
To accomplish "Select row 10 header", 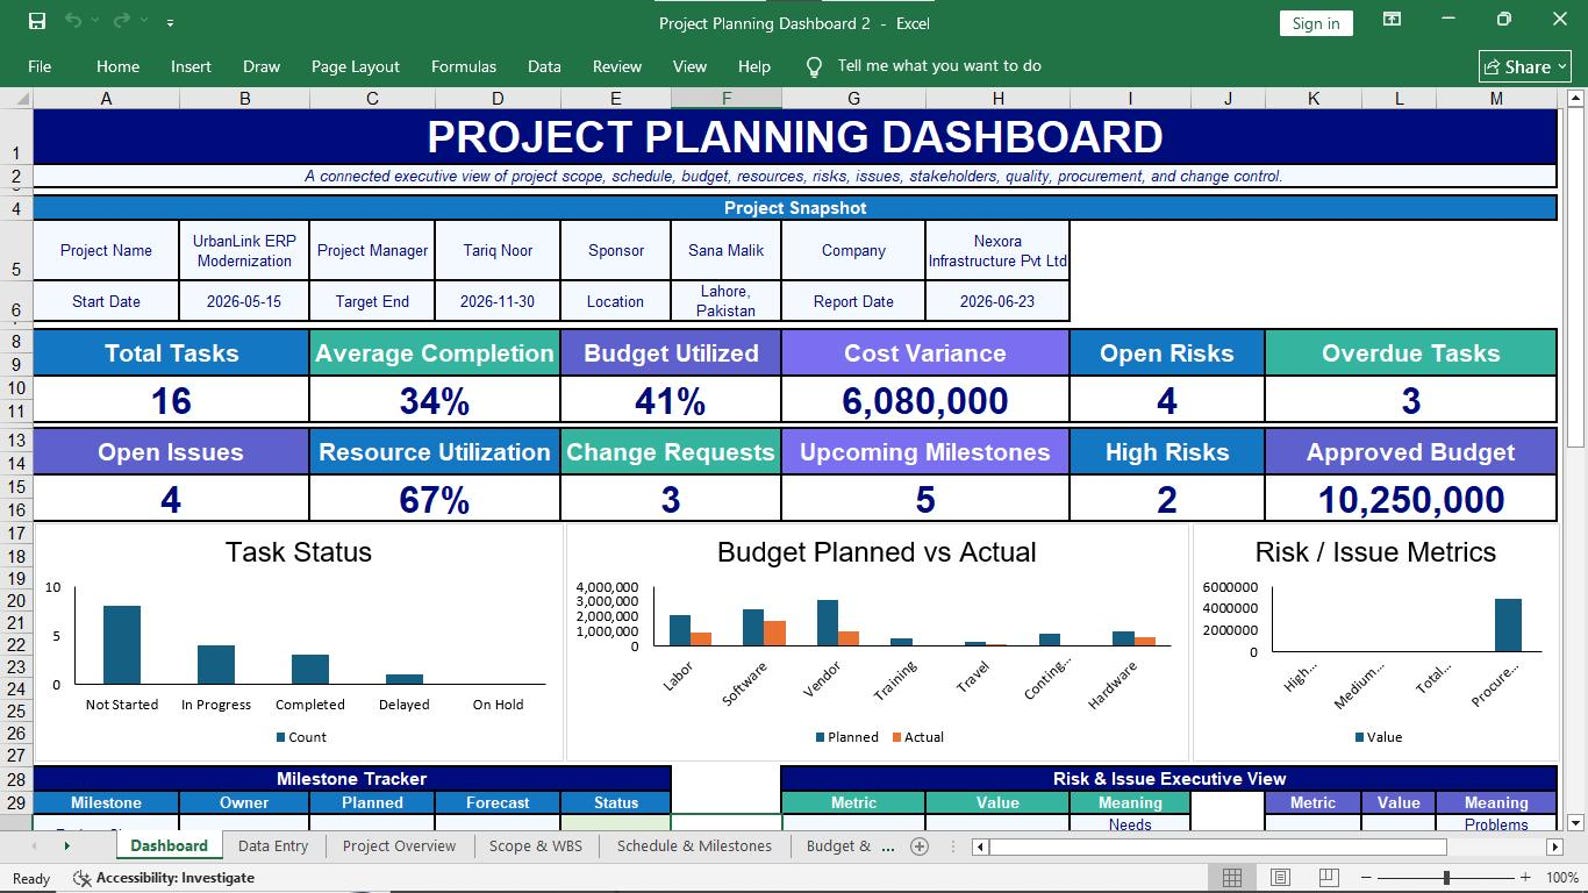I will 16,388.
